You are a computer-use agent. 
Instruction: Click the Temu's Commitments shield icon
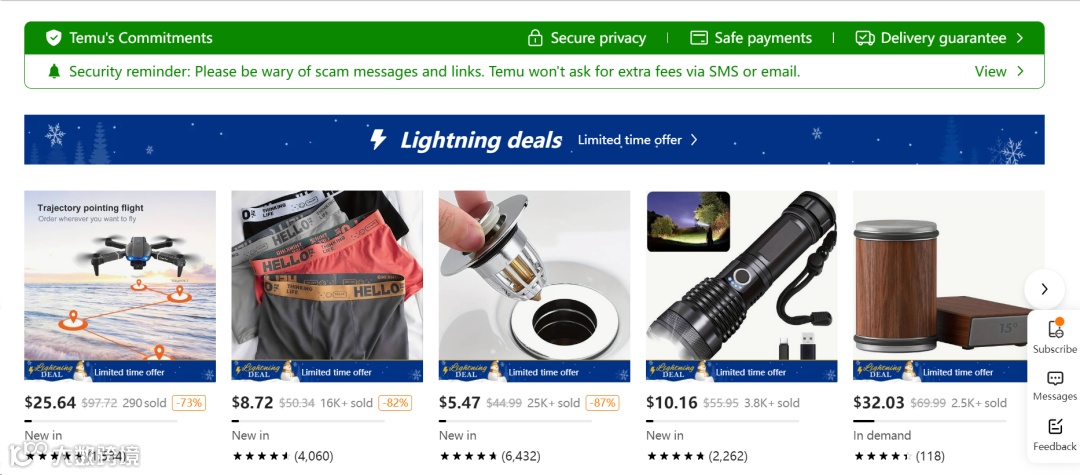point(54,38)
